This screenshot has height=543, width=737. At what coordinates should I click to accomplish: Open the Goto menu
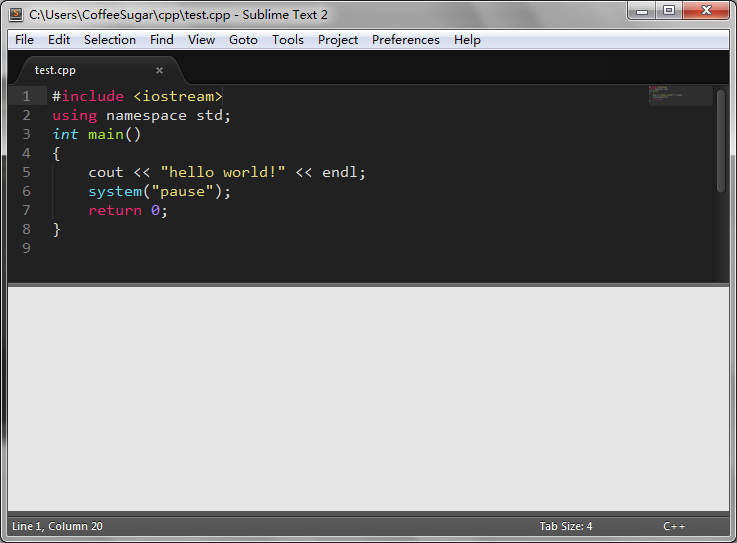coord(243,40)
